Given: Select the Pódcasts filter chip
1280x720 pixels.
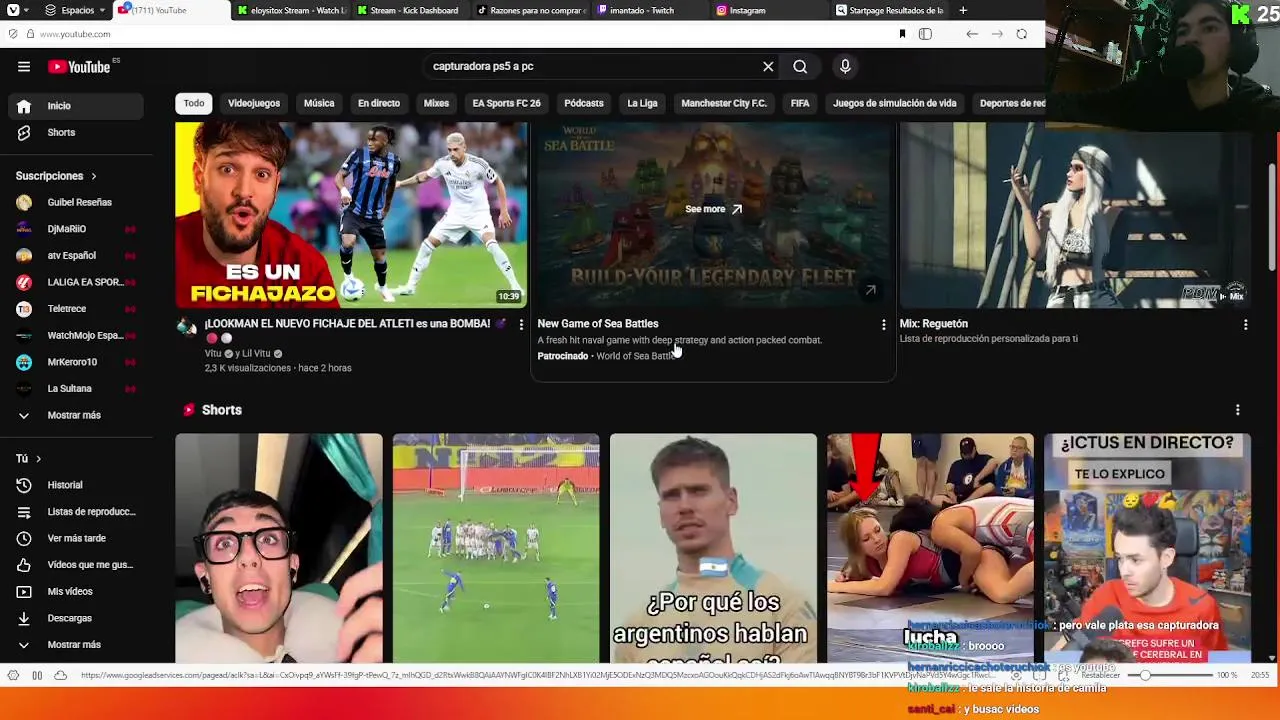Looking at the screenshot, I should coord(584,103).
